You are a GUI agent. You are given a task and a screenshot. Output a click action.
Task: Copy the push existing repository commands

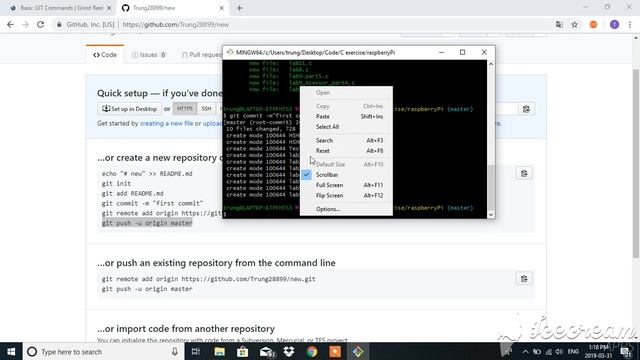524,279
